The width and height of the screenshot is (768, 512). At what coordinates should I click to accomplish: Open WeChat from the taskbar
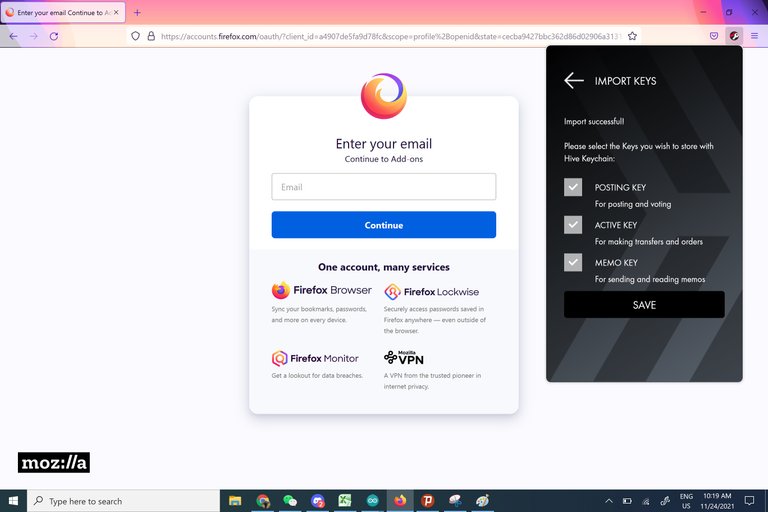coord(290,501)
